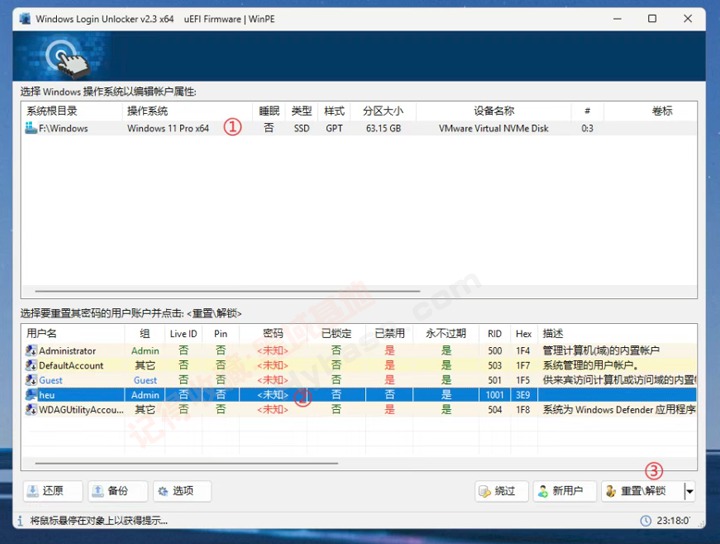
Task: Click the app icon in the title bar
Action: pos(25,19)
